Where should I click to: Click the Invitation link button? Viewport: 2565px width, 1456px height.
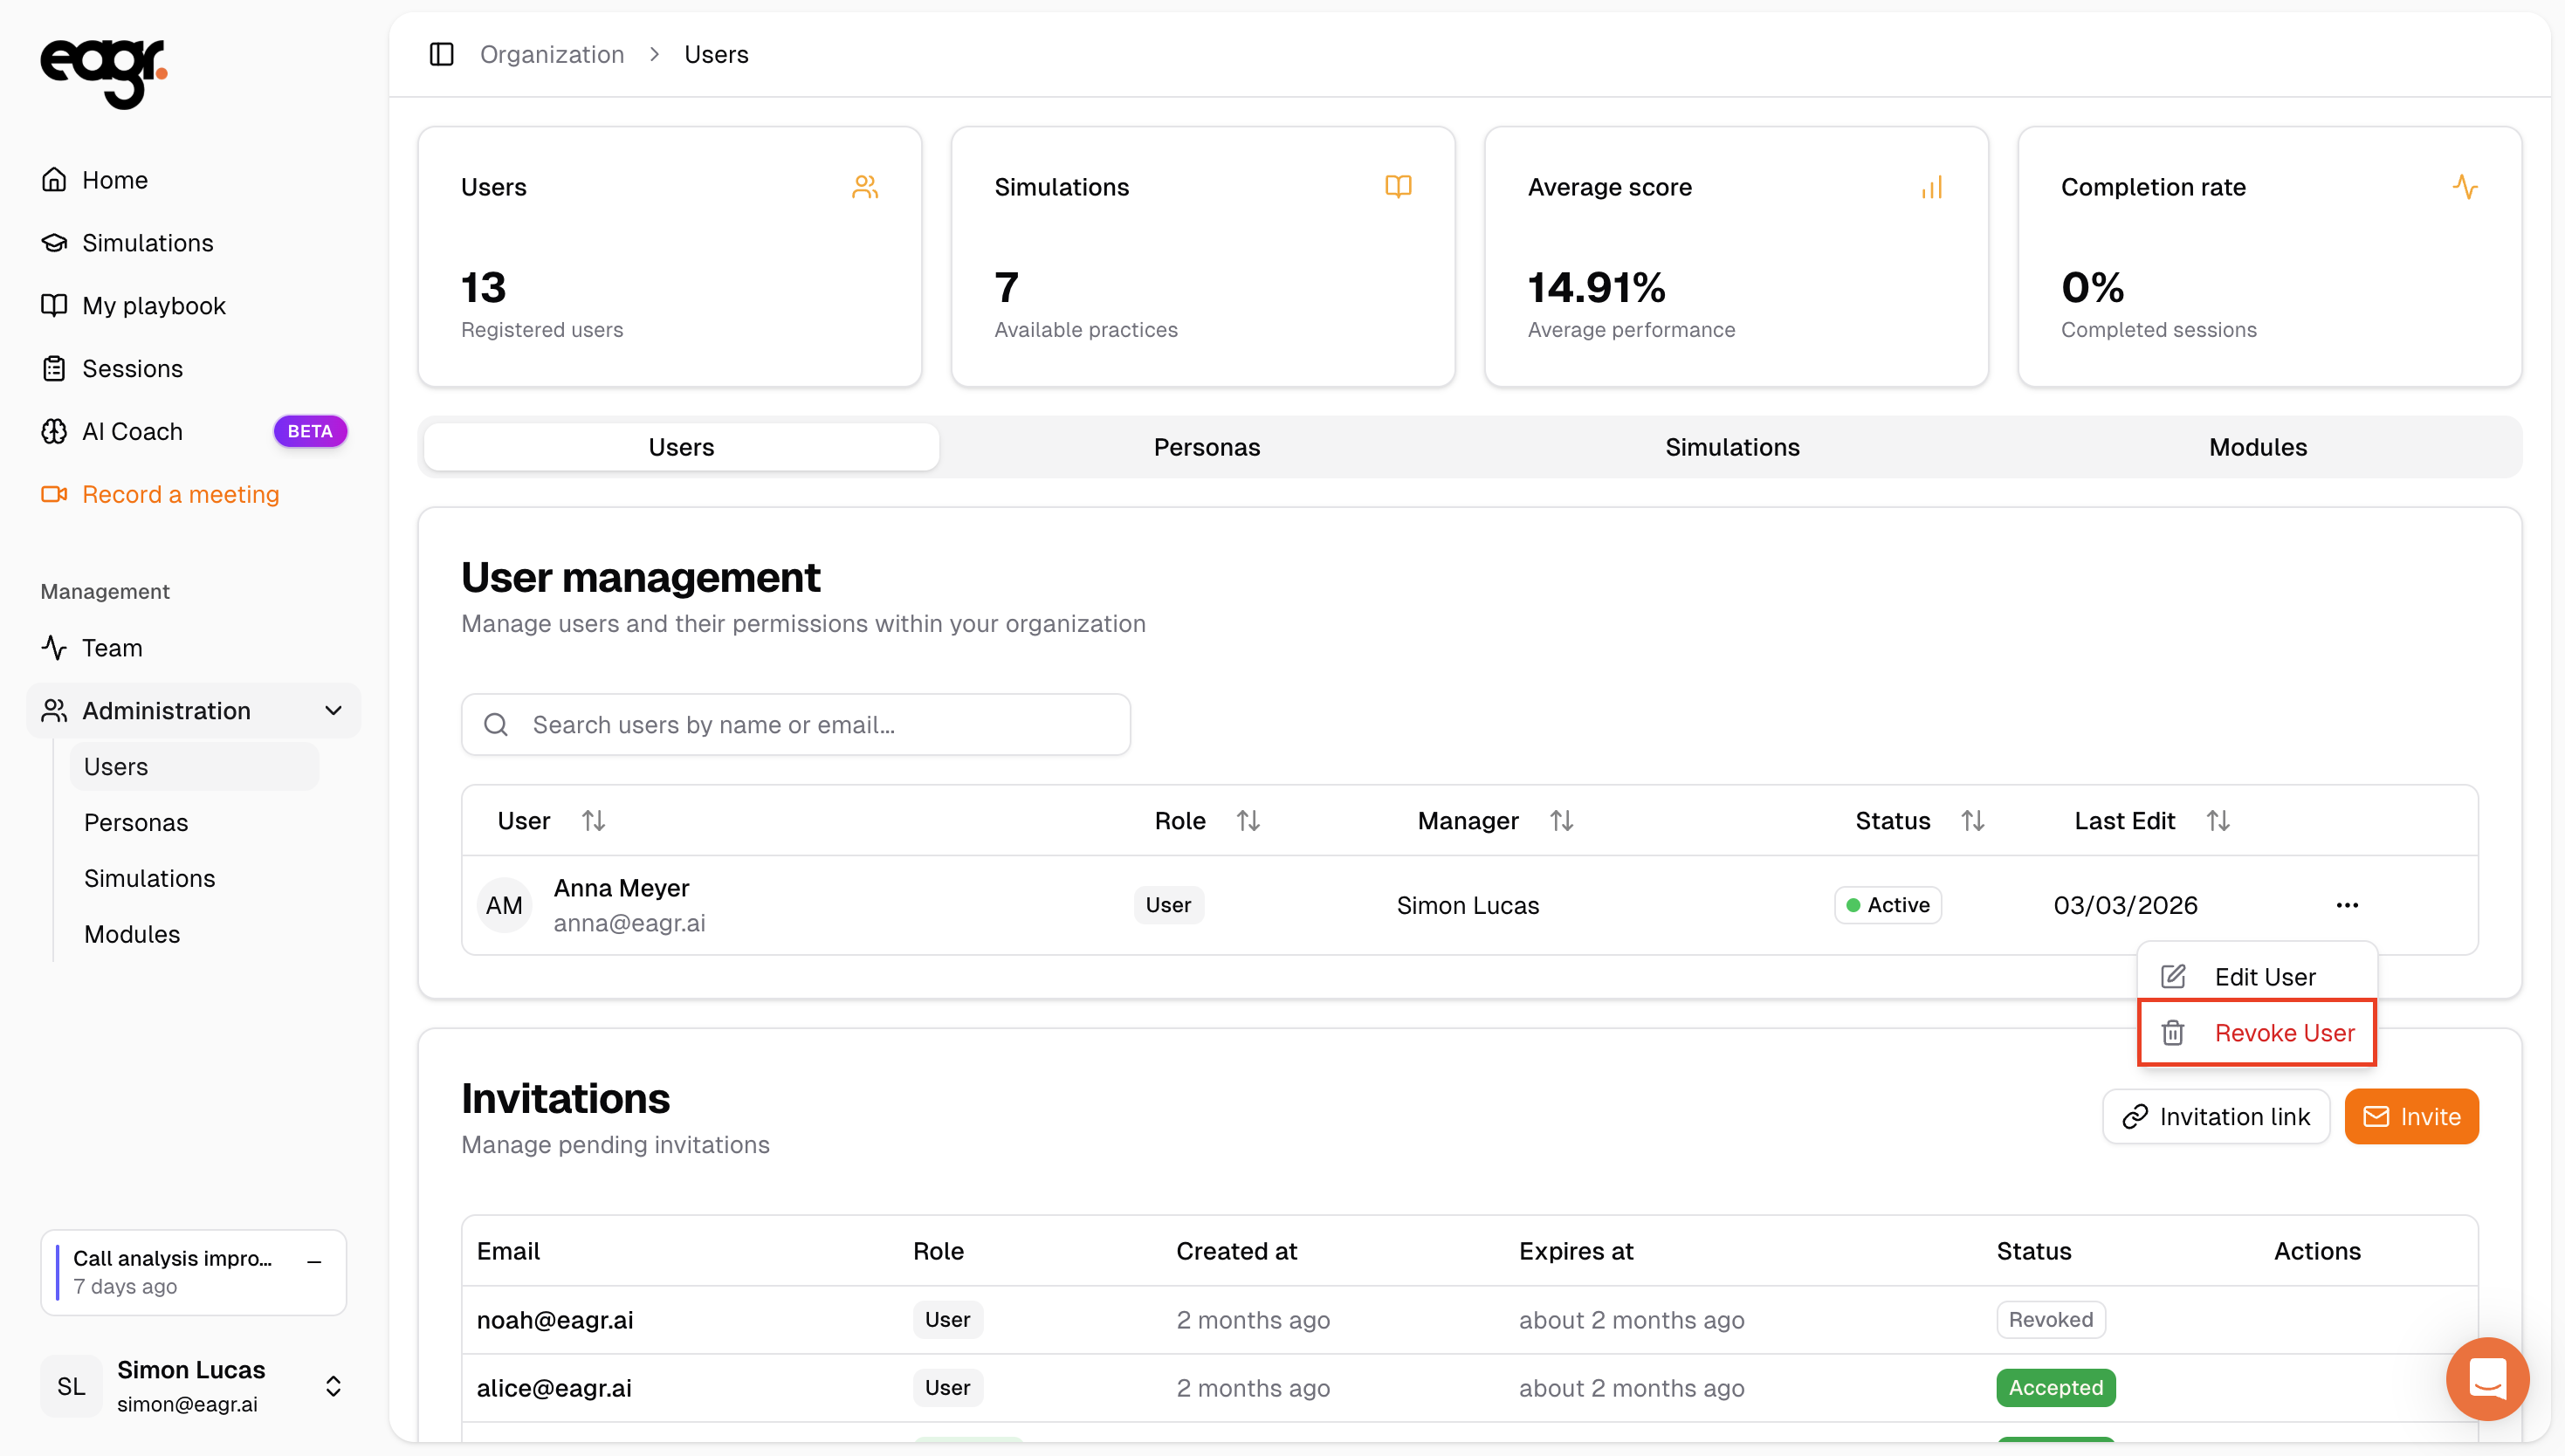(x=2216, y=1117)
